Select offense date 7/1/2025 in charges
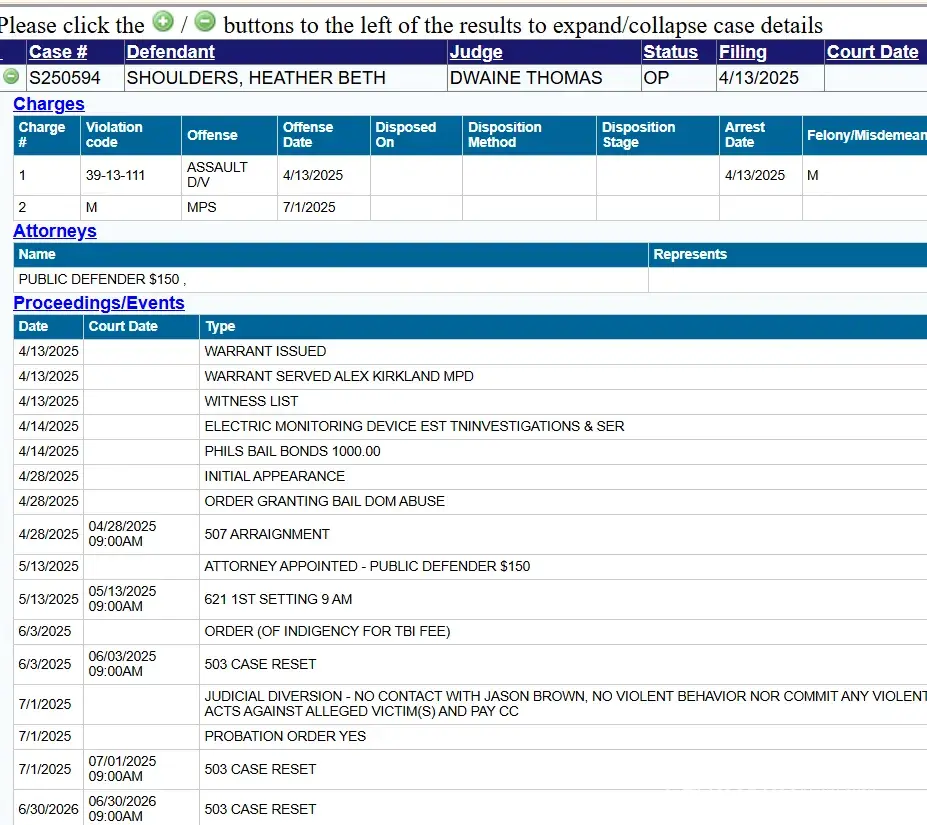 (309, 207)
